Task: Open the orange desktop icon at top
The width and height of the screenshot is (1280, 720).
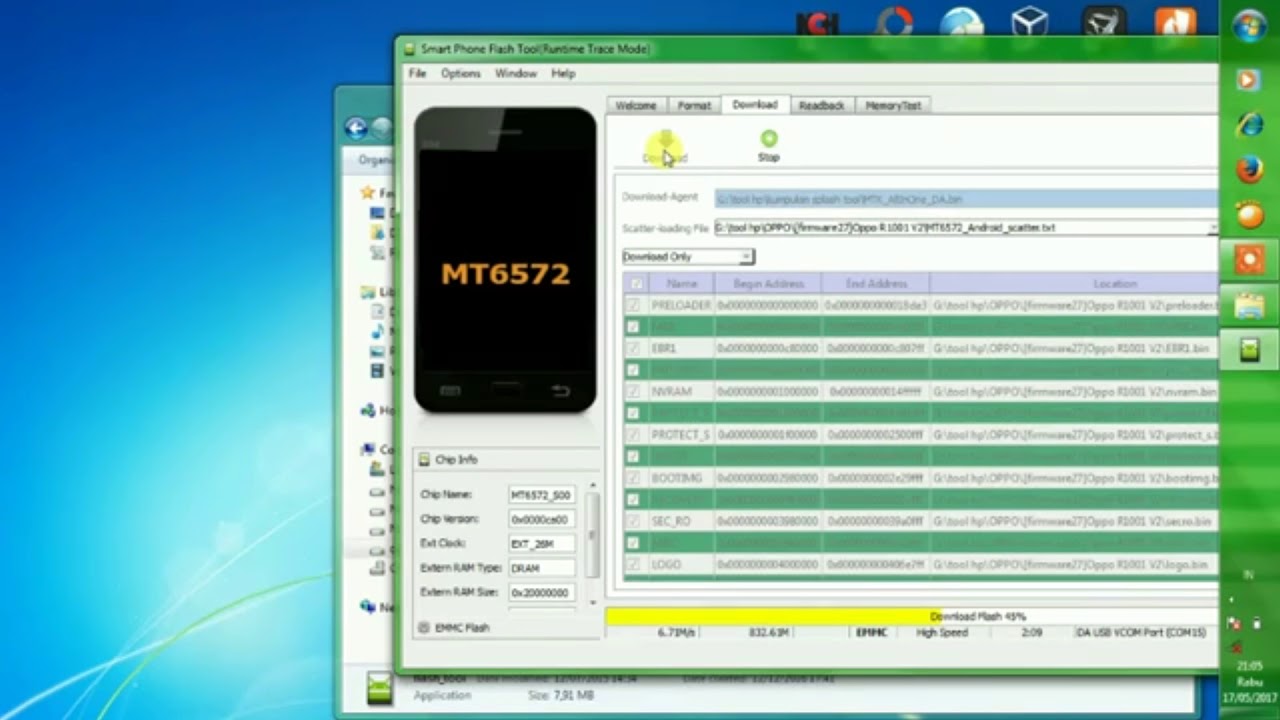Action: click(1176, 22)
